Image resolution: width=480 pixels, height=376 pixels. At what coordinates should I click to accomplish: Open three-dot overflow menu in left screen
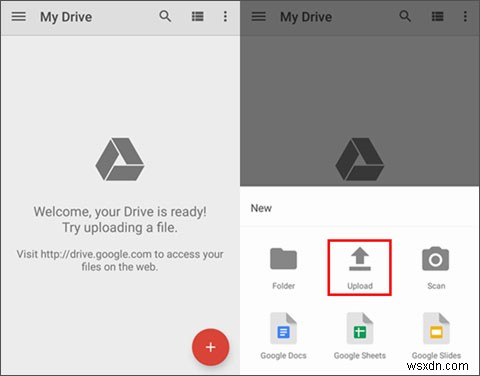[225, 16]
